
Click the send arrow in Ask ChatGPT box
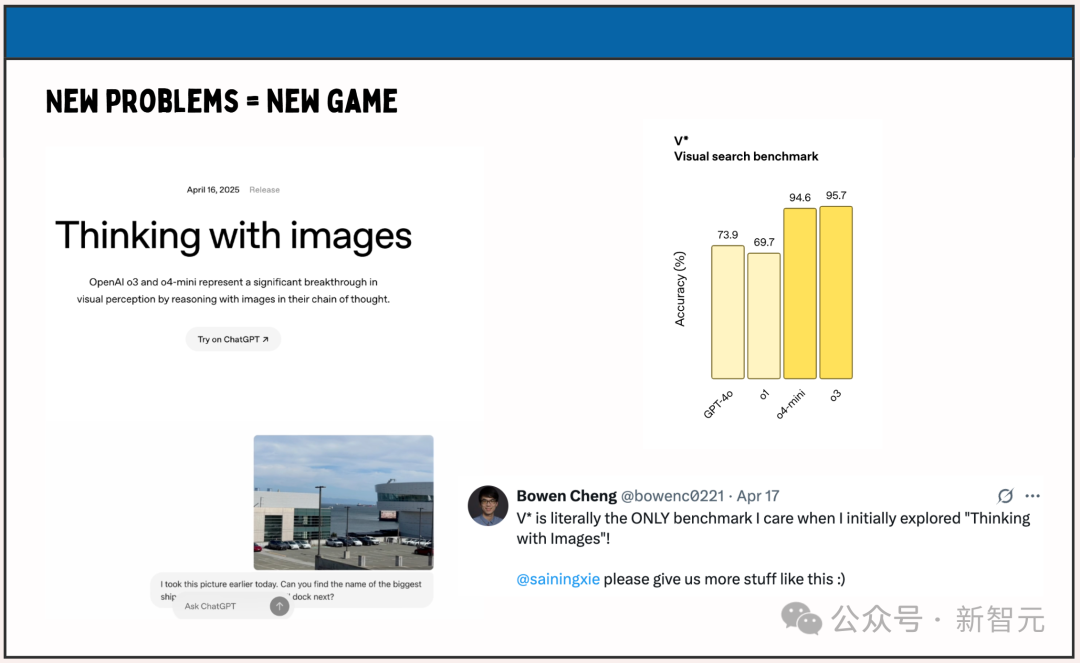(x=280, y=606)
